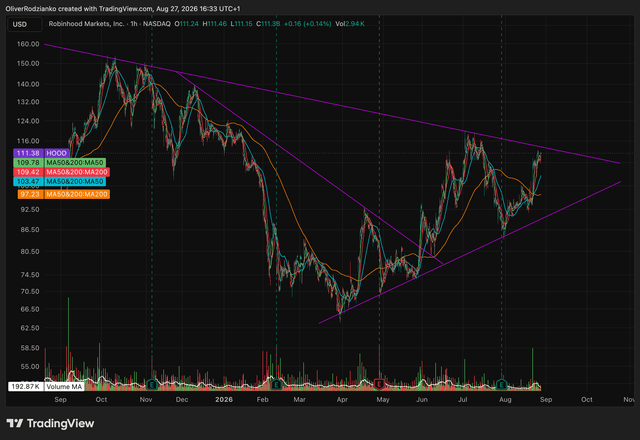Click the earnings E marker near Aug
This screenshot has height=440, width=640.
pyautogui.click(x=502, y=384)
